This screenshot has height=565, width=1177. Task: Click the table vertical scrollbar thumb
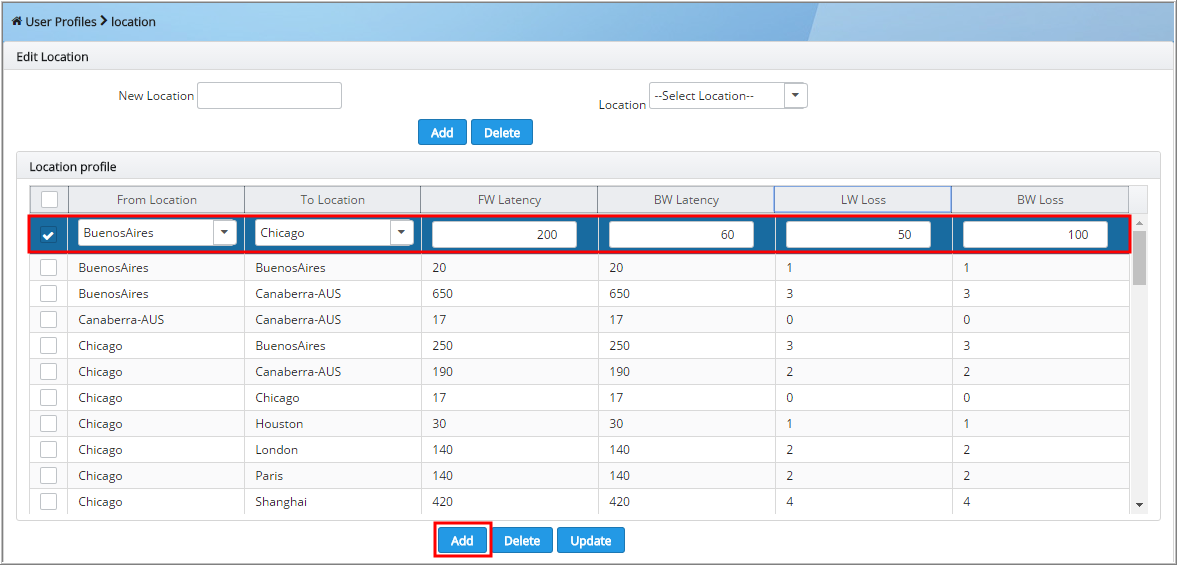pos(1139,258)
